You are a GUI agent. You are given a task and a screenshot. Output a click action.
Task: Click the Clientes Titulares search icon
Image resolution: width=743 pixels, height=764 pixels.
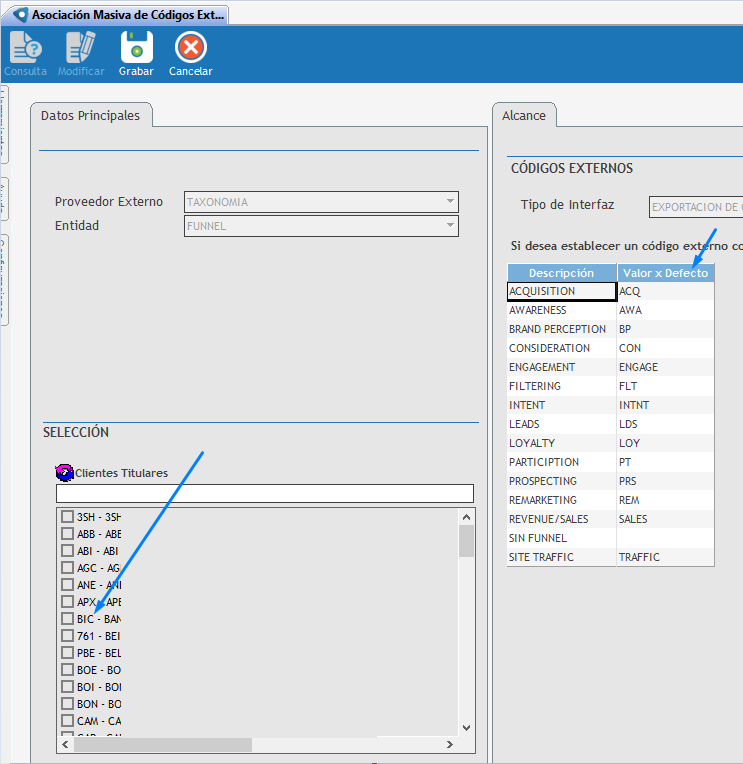[65, 473]
